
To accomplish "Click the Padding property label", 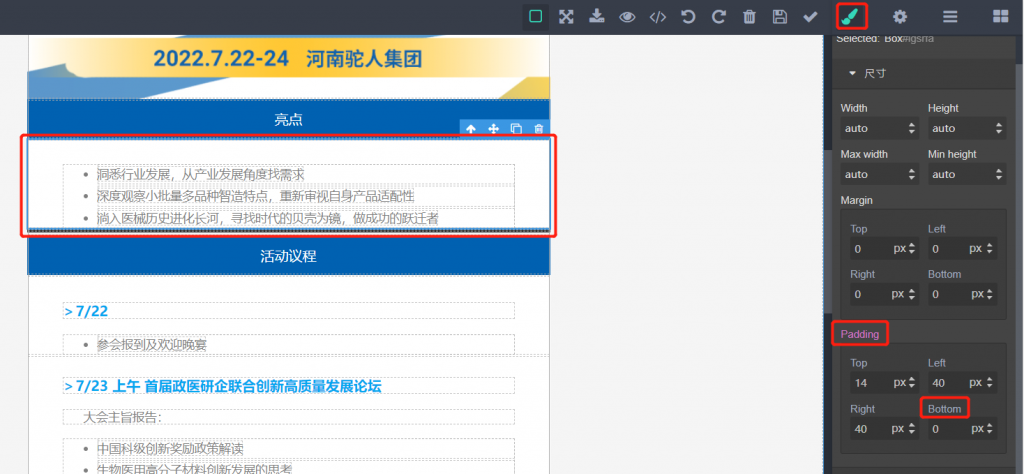I will [859, 334].
